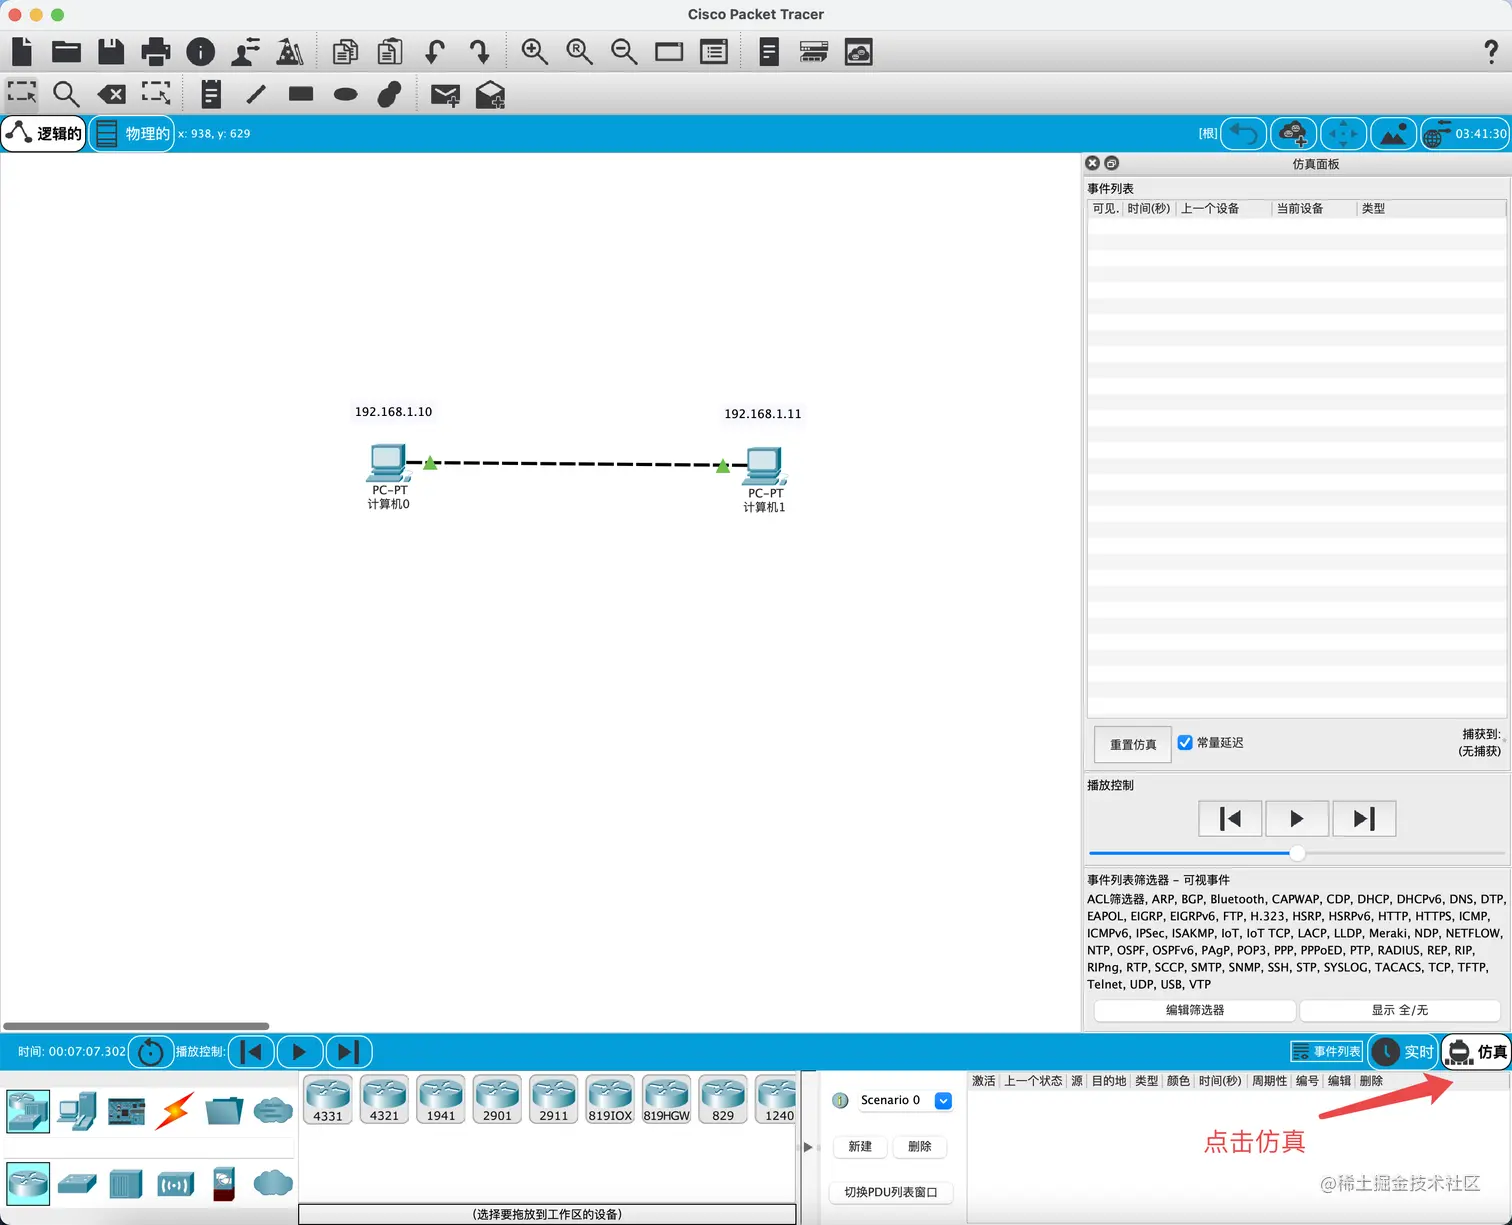1512x1225 pixels.
Task: Select the Inspect magnifier tool
Action: tap(66, 95)
